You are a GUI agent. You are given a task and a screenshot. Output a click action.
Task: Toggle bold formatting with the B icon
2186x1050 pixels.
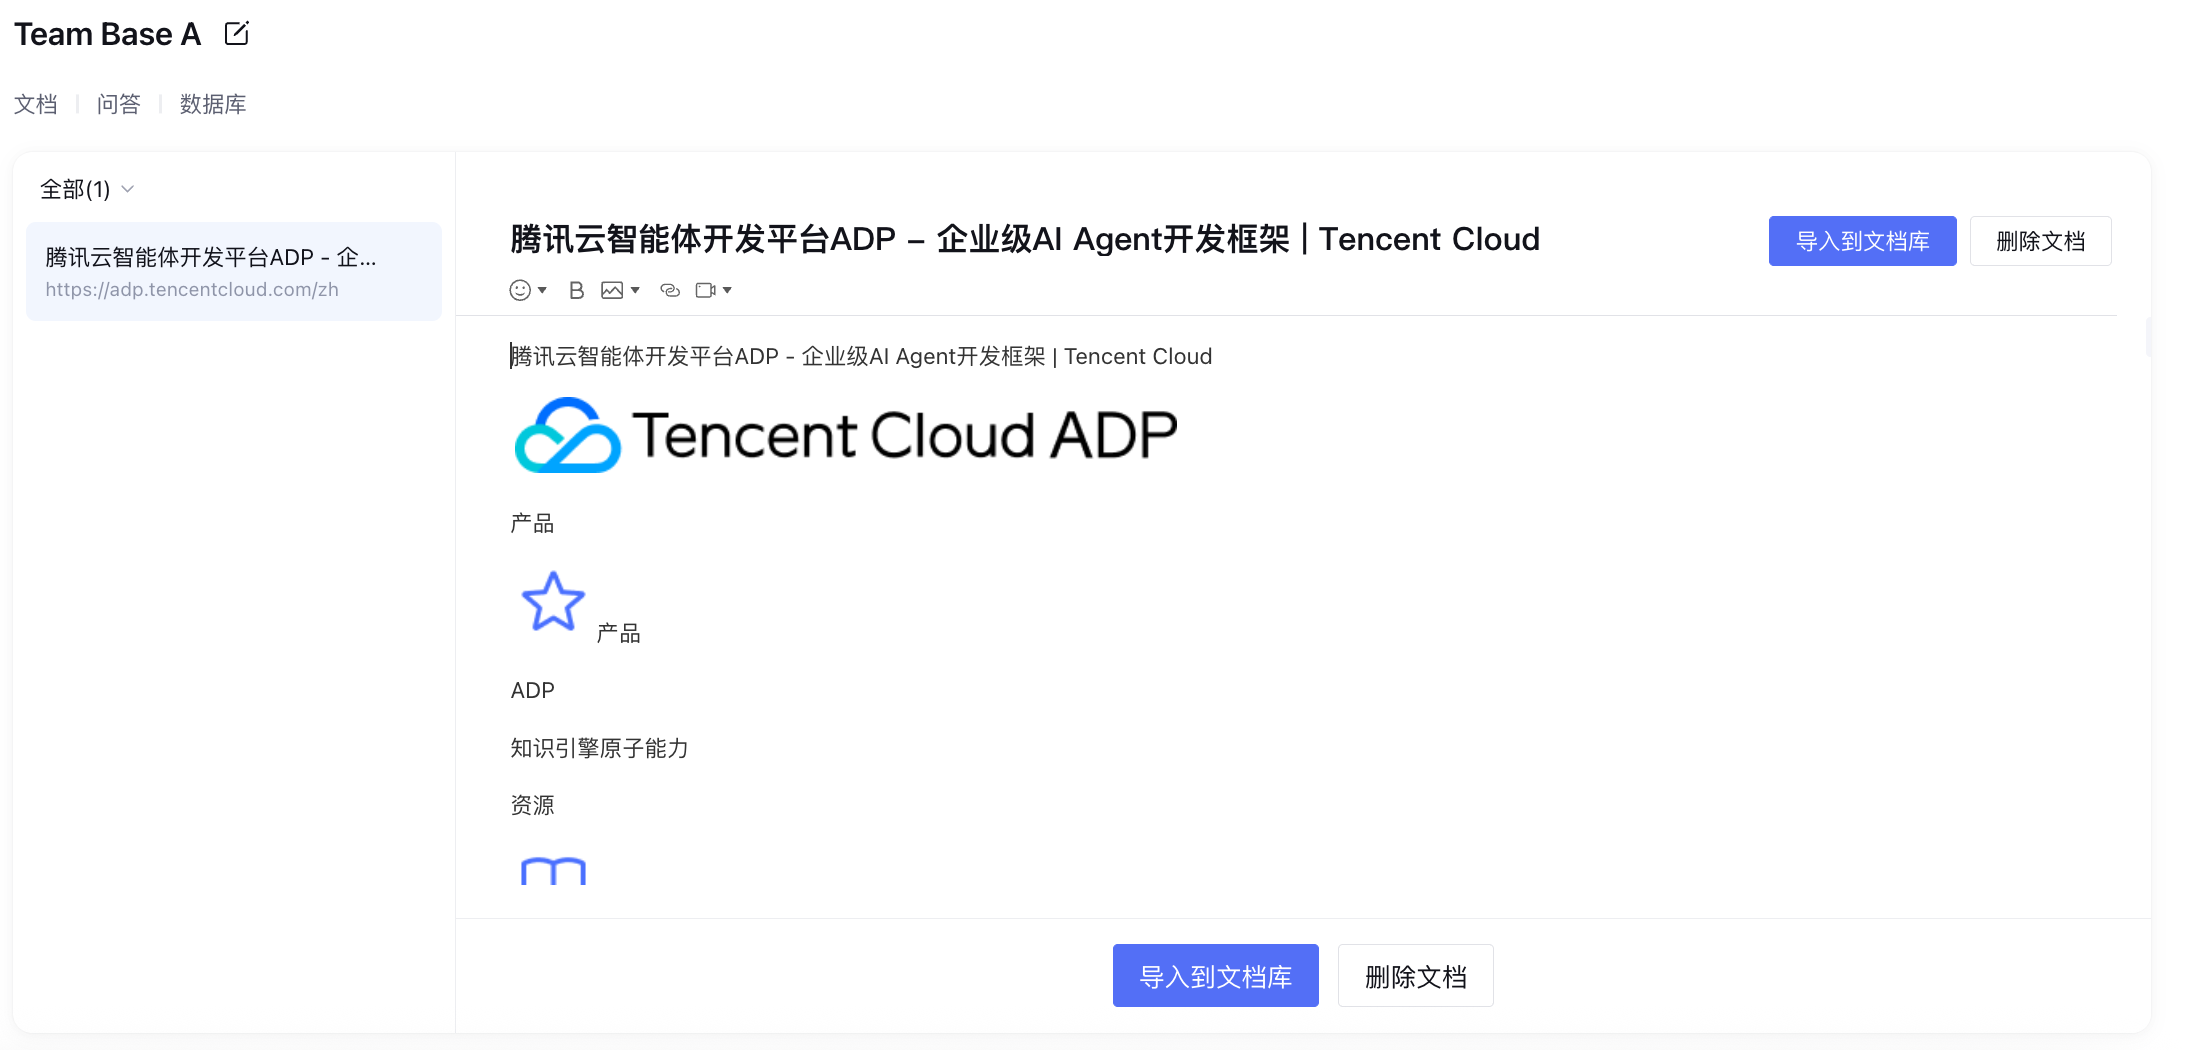pyautogui.click(x=576, y=290)
